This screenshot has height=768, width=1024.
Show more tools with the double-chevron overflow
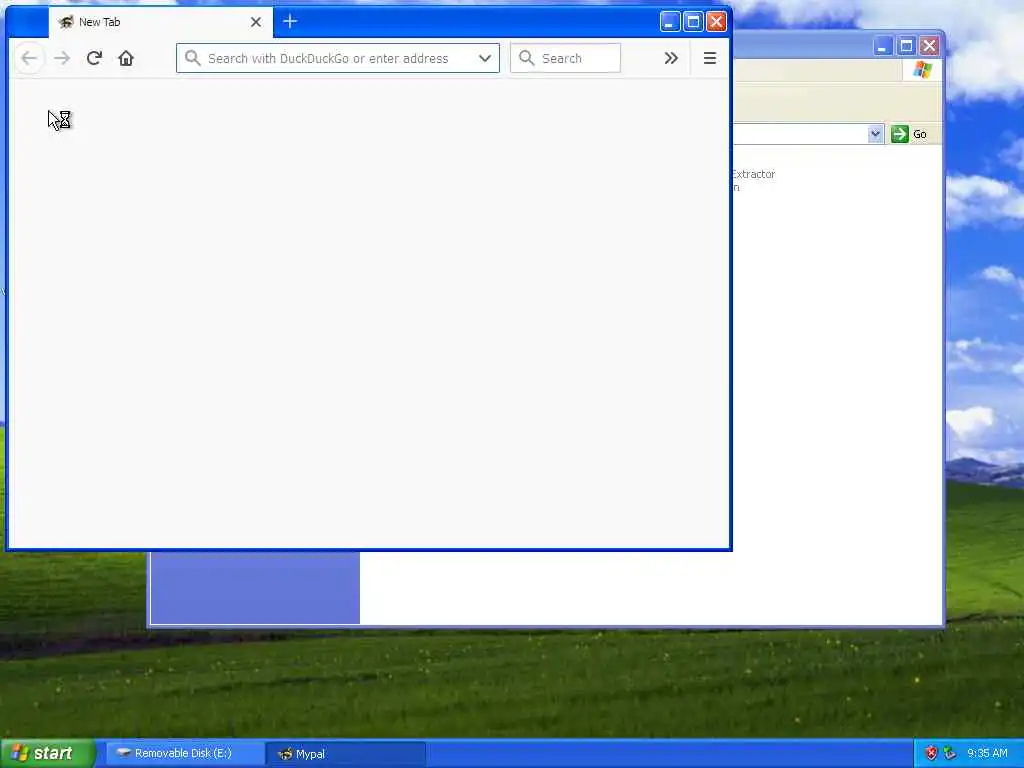coord(671,58)
